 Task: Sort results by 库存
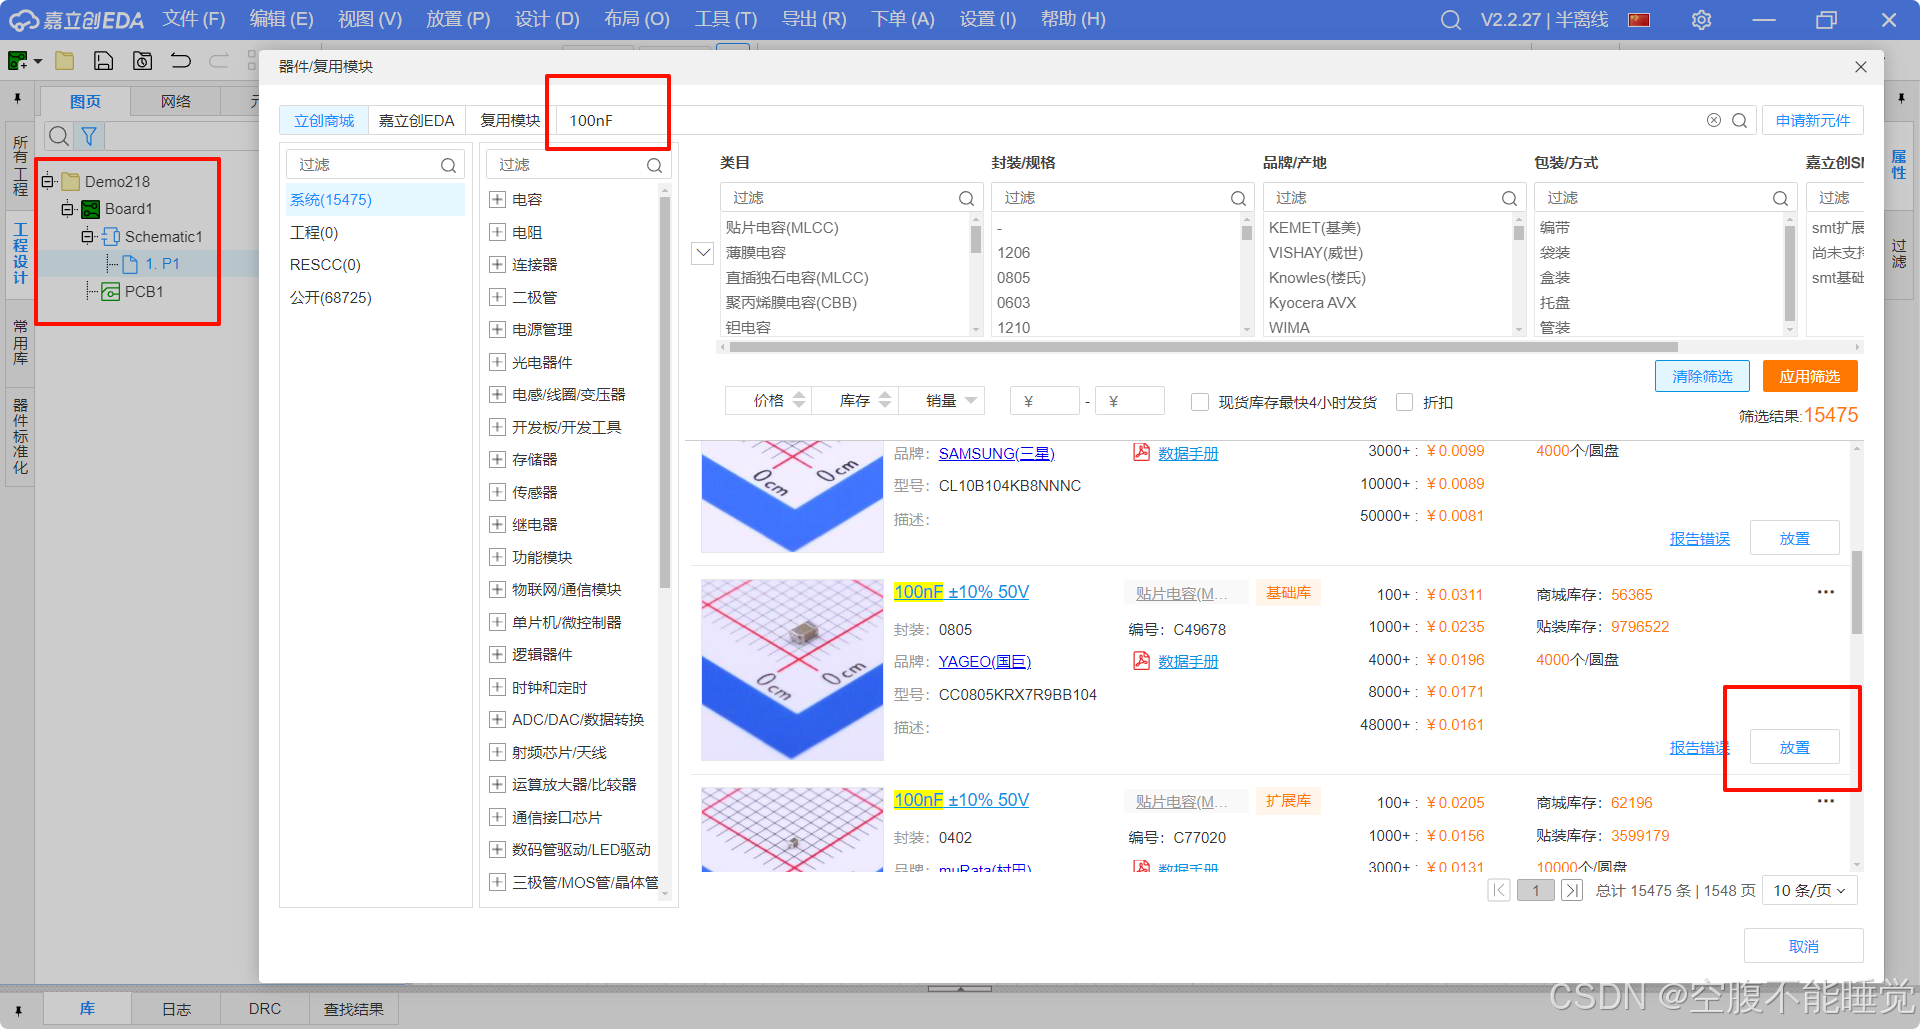click(855, 401)
